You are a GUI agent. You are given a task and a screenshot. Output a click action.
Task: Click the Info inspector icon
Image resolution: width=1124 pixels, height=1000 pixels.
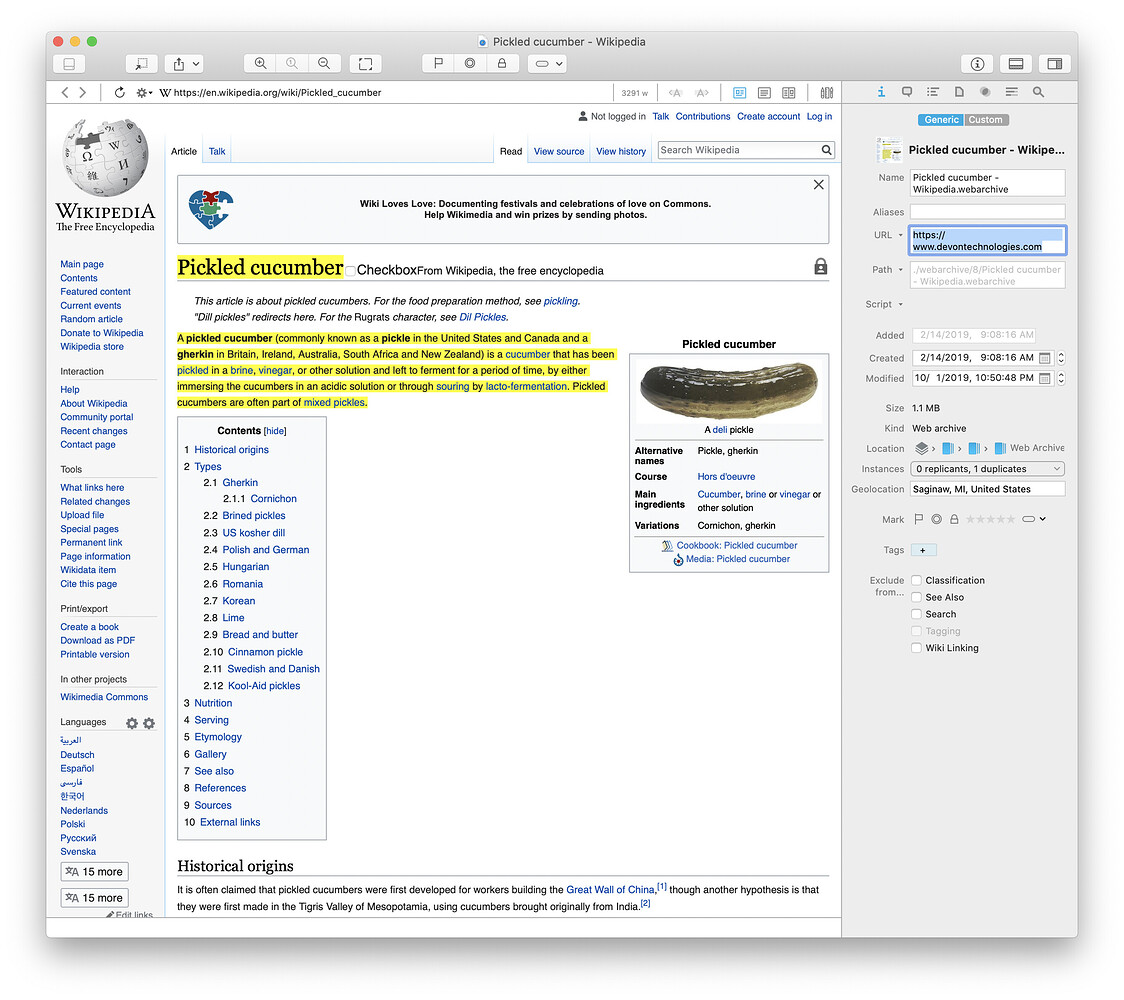click(881, 91)
